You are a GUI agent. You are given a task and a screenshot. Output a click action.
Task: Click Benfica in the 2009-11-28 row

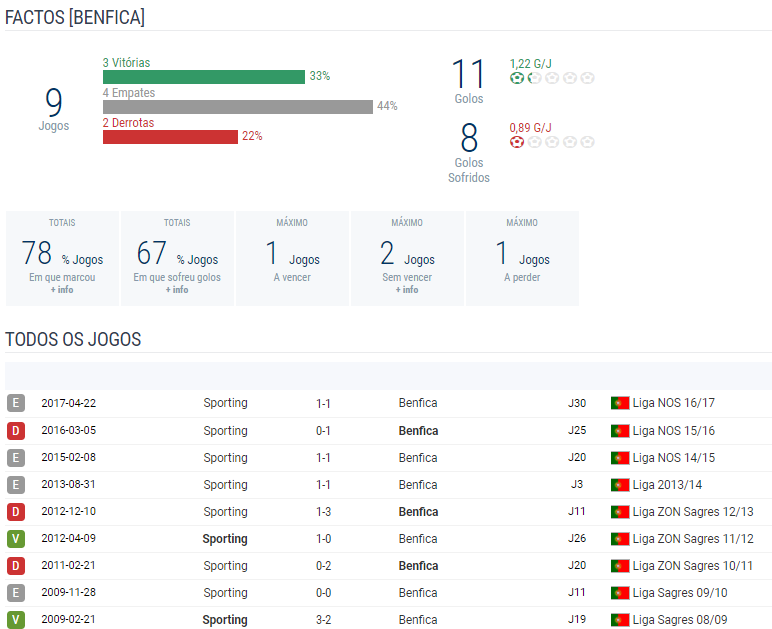[x=418, y=593]
